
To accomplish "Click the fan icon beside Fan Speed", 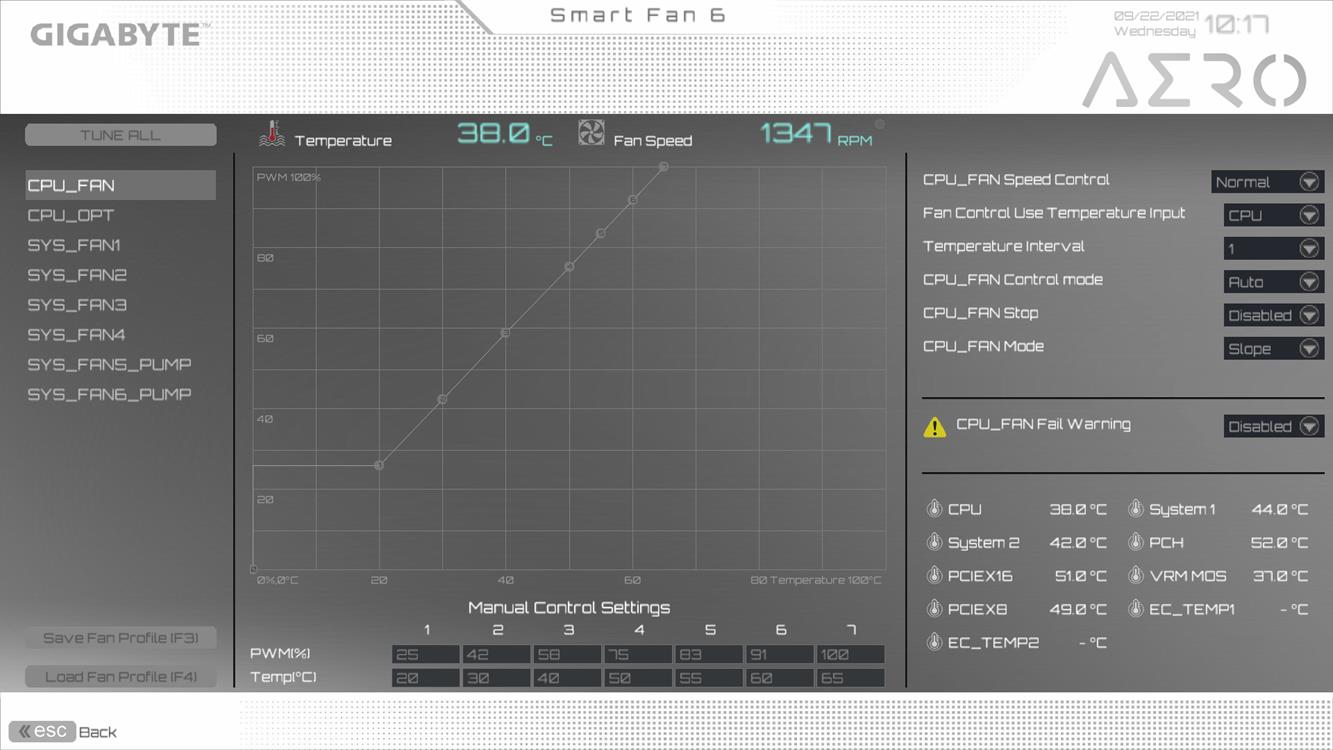I will pos(591,134).
